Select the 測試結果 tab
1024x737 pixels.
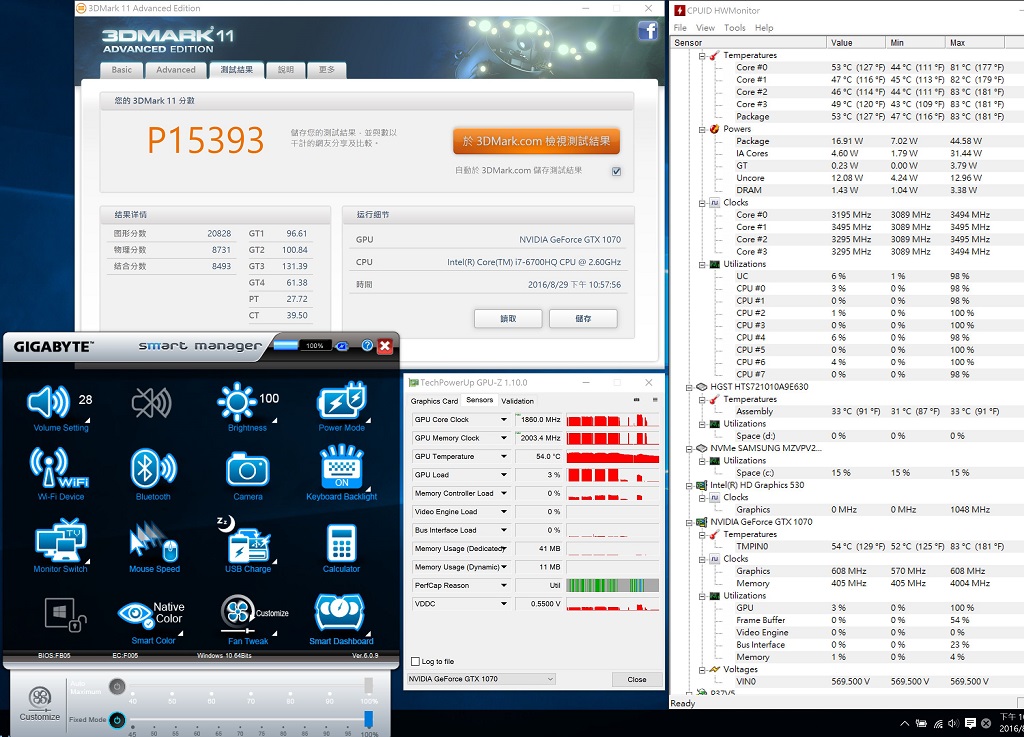[236, 70]
